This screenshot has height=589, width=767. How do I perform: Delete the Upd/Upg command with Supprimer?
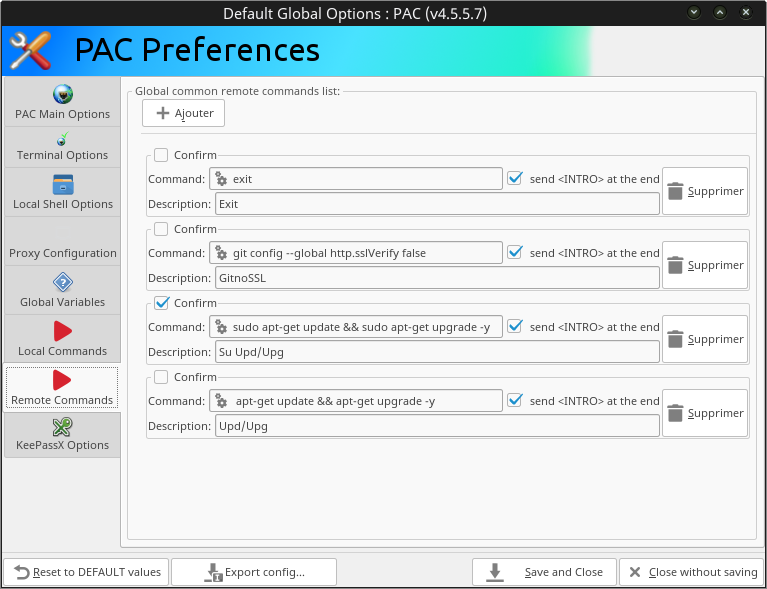705,413
